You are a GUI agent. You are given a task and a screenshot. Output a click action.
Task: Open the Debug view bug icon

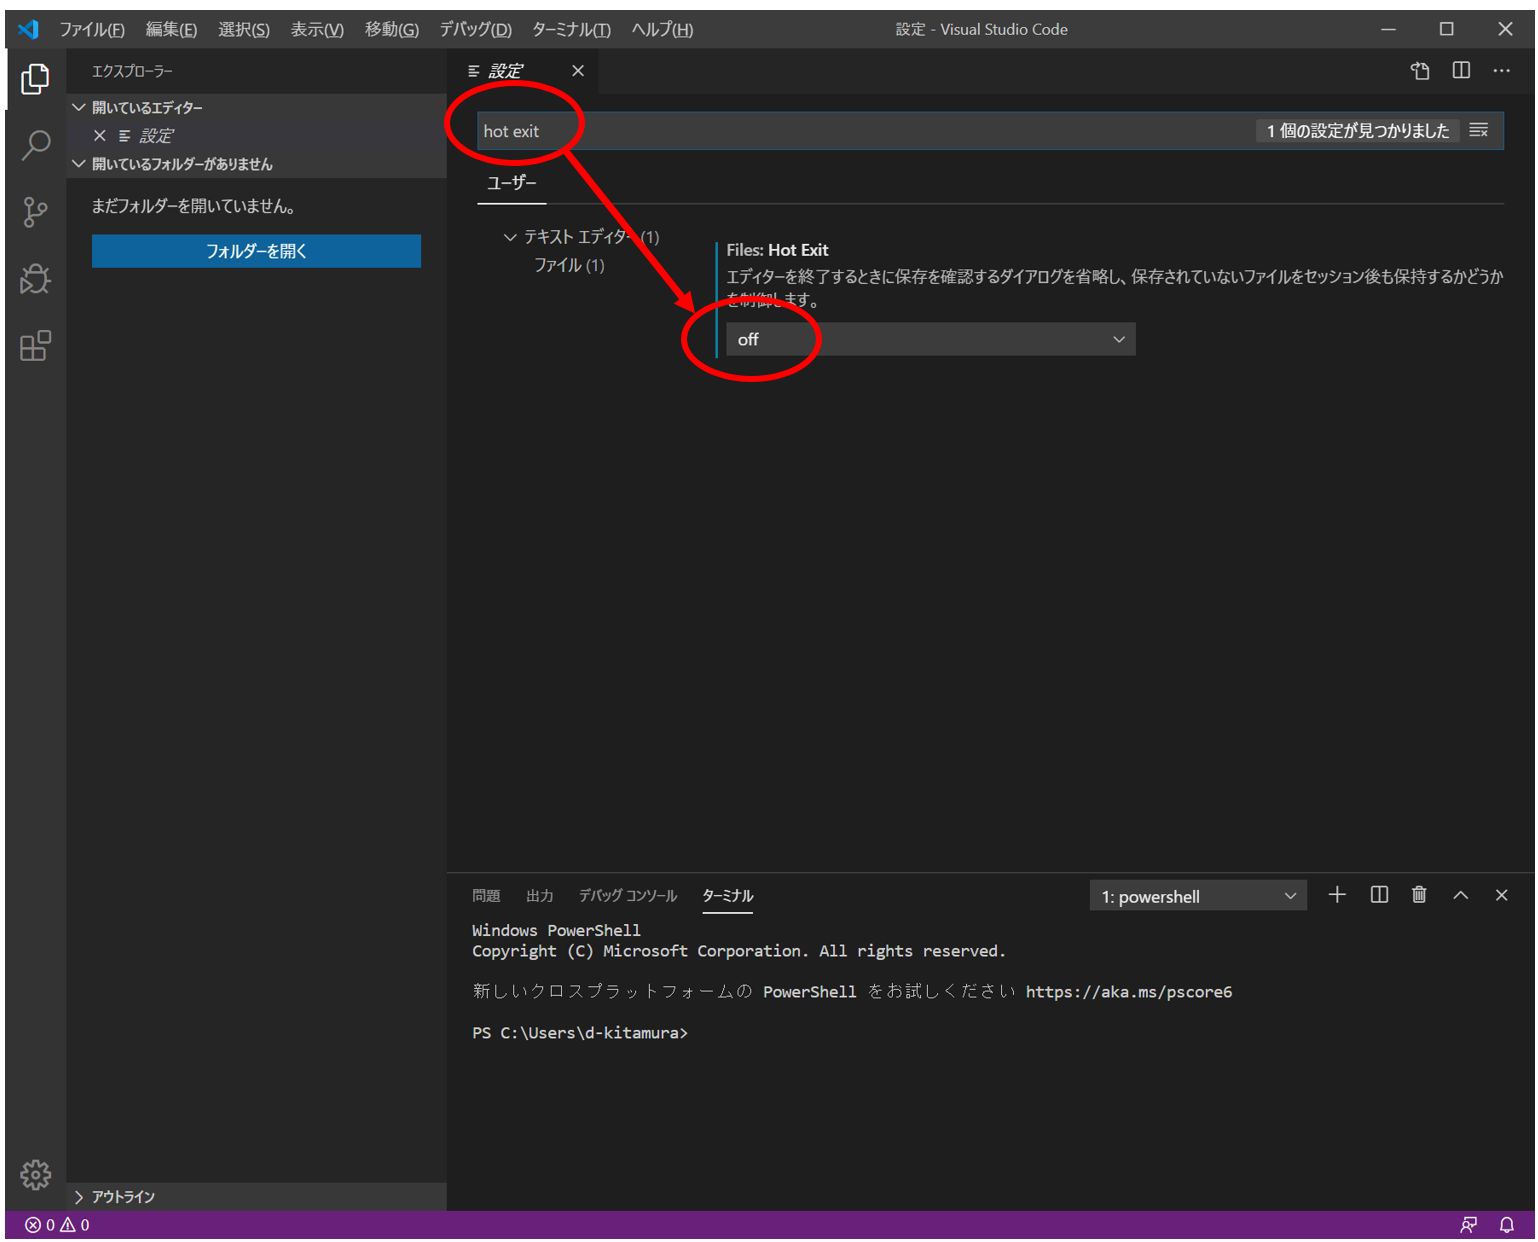point(35,279)
